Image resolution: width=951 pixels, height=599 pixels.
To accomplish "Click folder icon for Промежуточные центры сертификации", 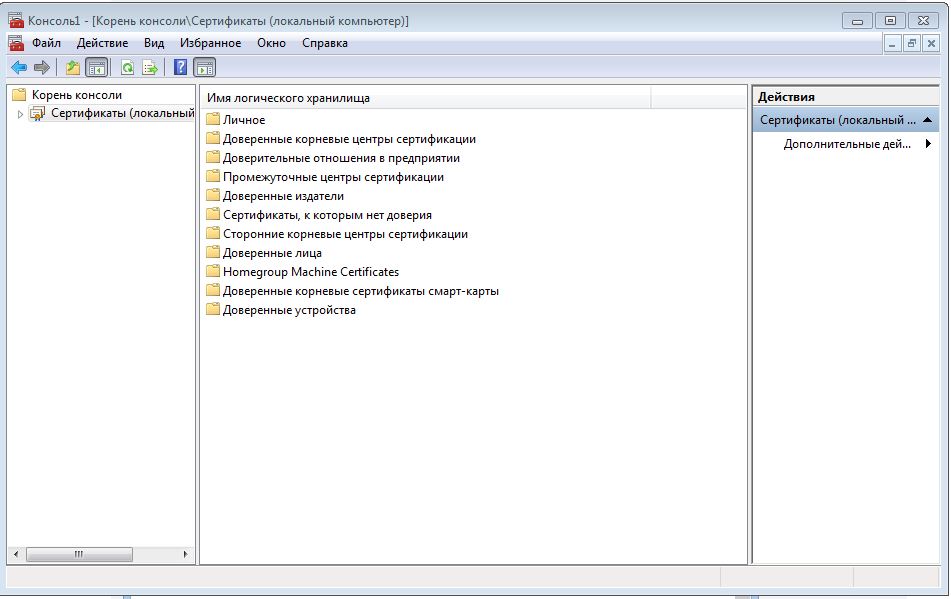I will point(212,176).
